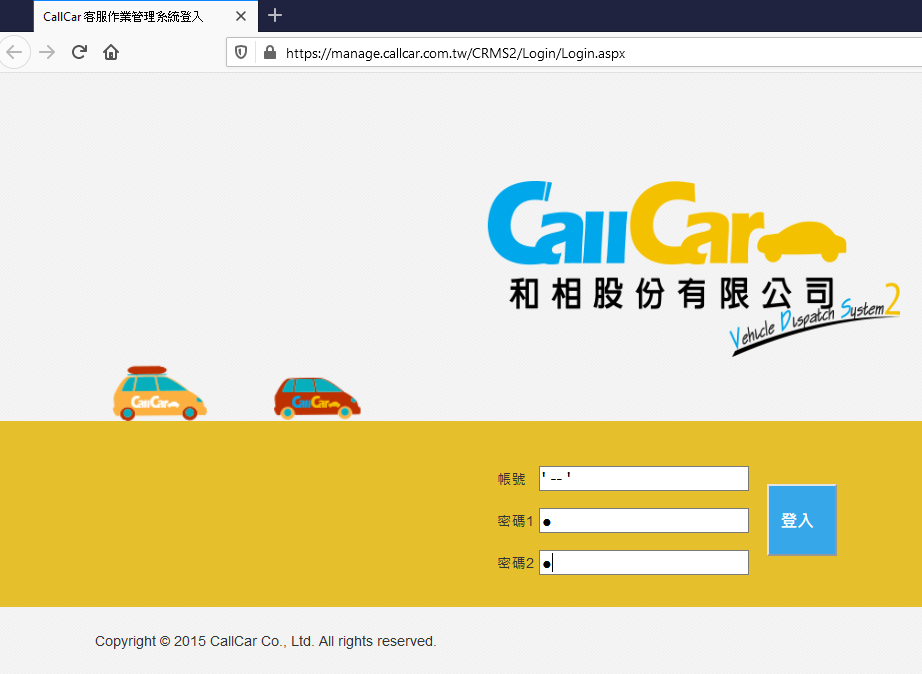Click the red CallCar car image
The height and width of the screenshot is (674, 922).
(x=317, y=398)
